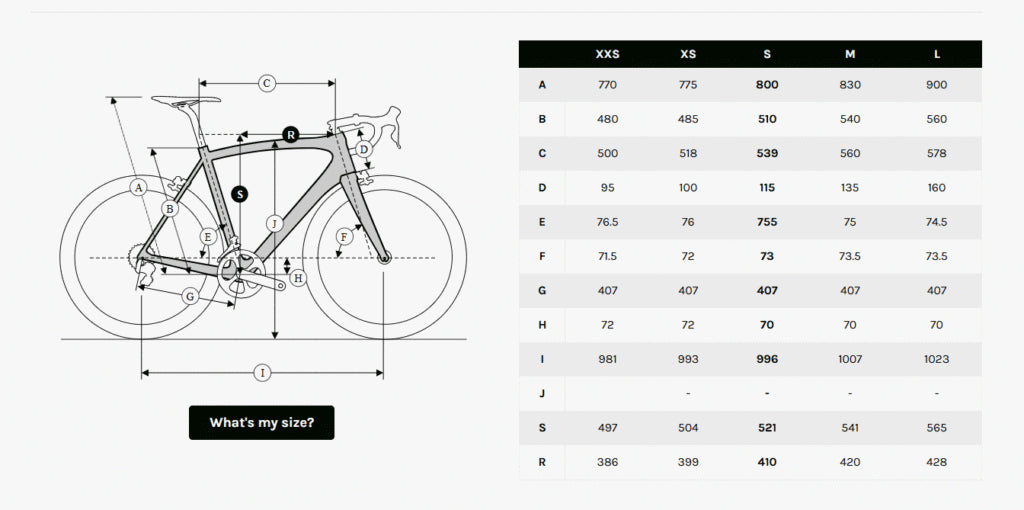Select the circled E seat angle label
The height and width of the screenshot is (510, 1024).
(208, 237)
